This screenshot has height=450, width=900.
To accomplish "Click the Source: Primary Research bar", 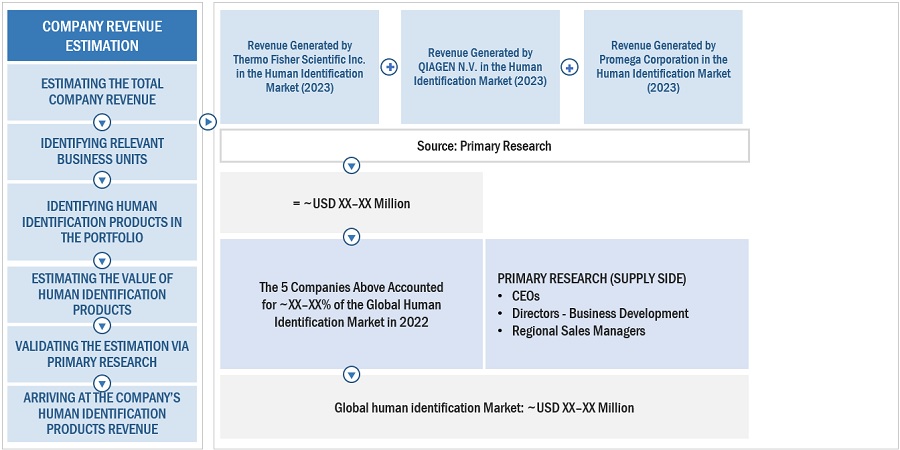I will click(484, 146).
